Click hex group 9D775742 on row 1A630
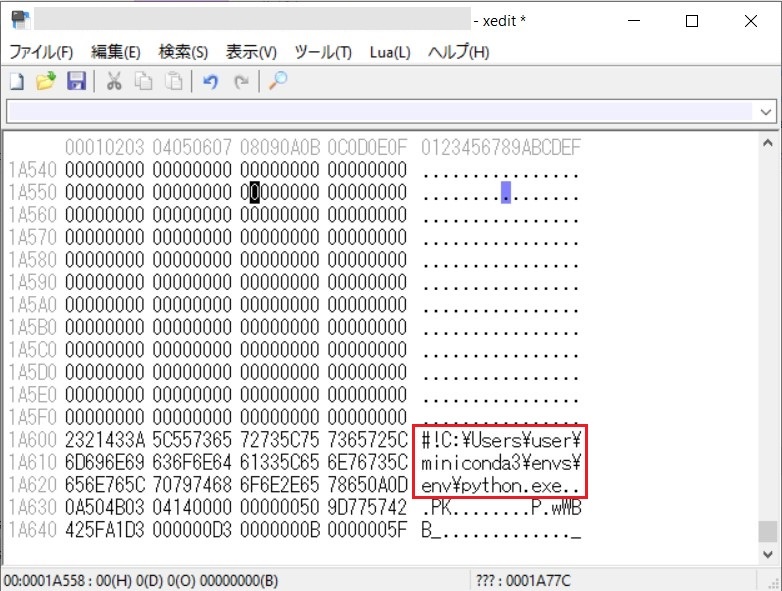Viewport: 782px width, 591px height. click(x=368, y=507)
